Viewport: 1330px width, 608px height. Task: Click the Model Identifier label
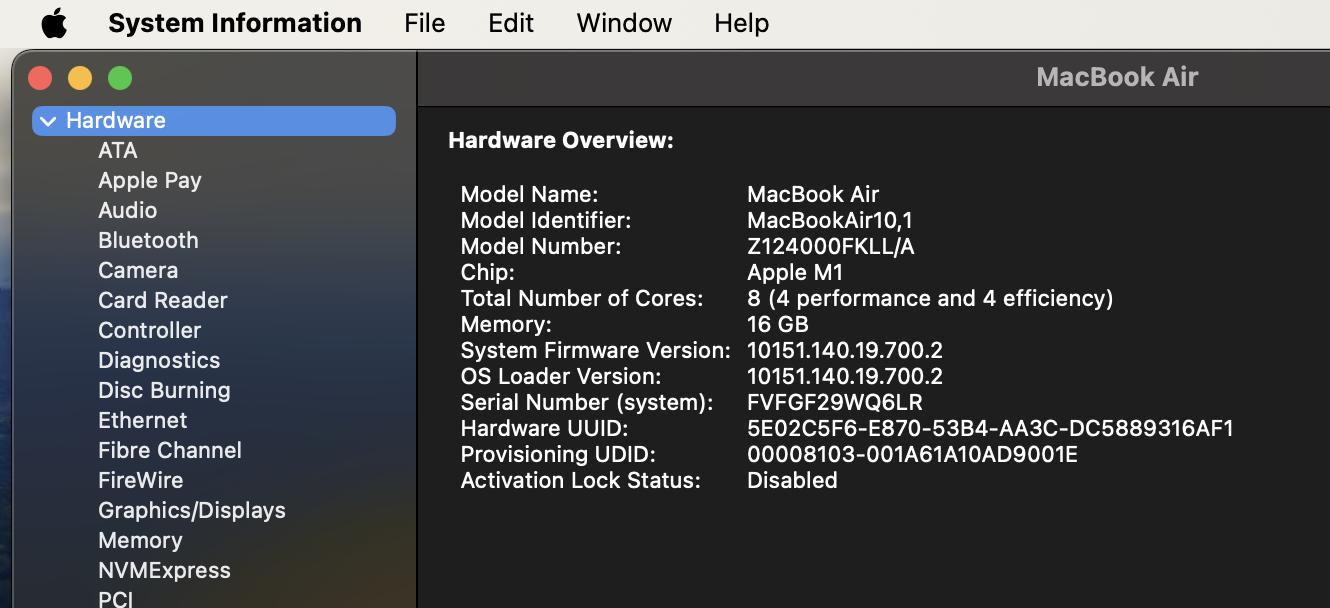pos(546,220)
